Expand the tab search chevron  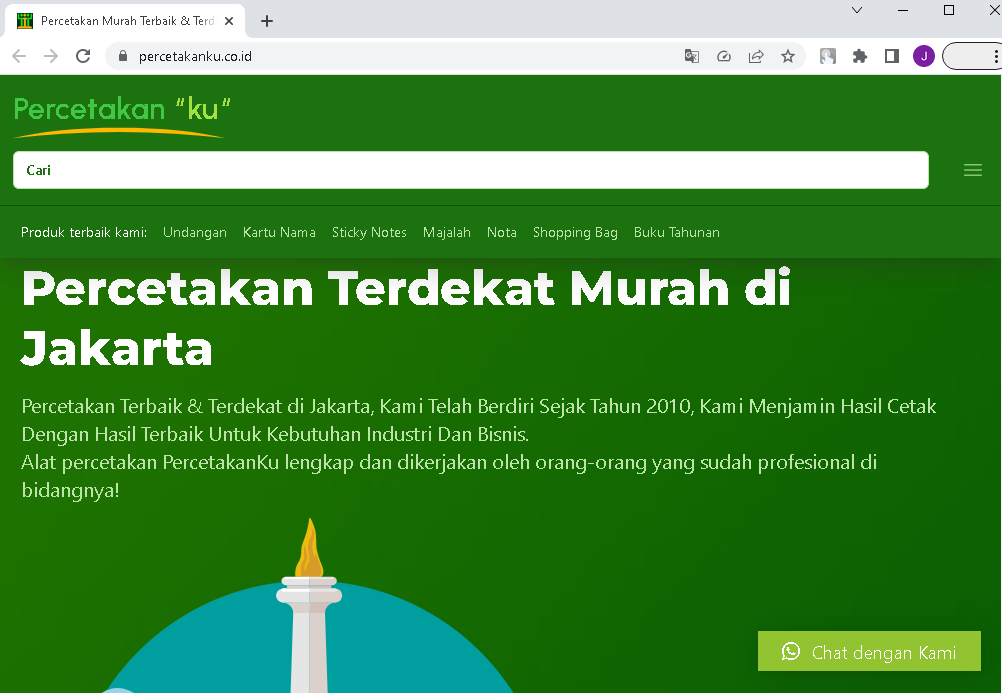(x=858, y=10)
